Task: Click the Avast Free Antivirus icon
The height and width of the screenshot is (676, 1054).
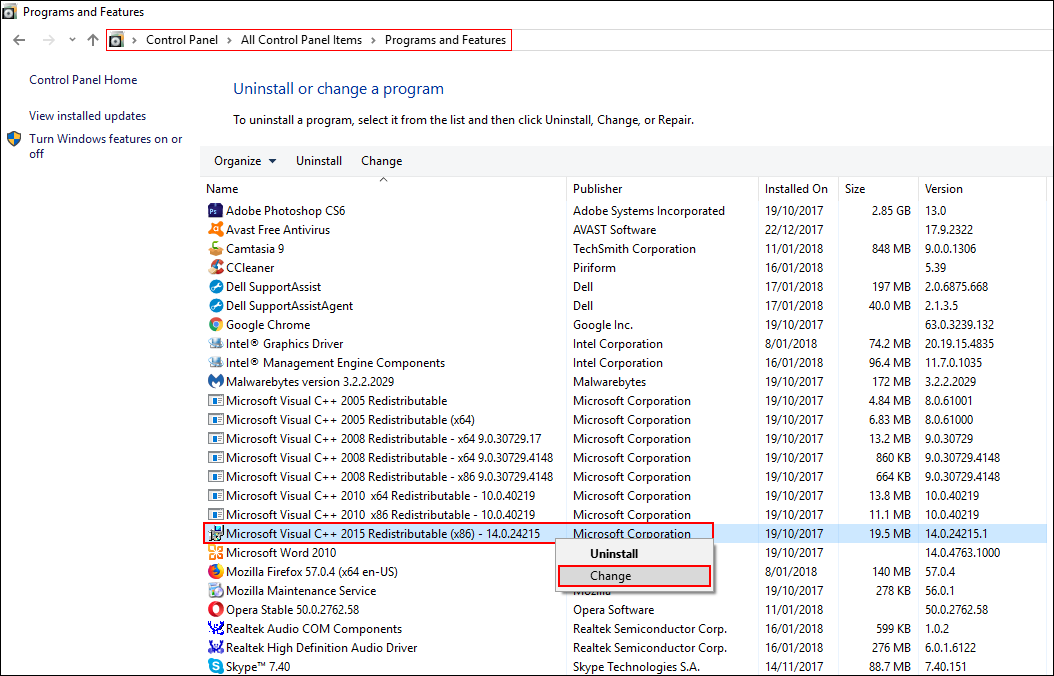Action: 215,229
